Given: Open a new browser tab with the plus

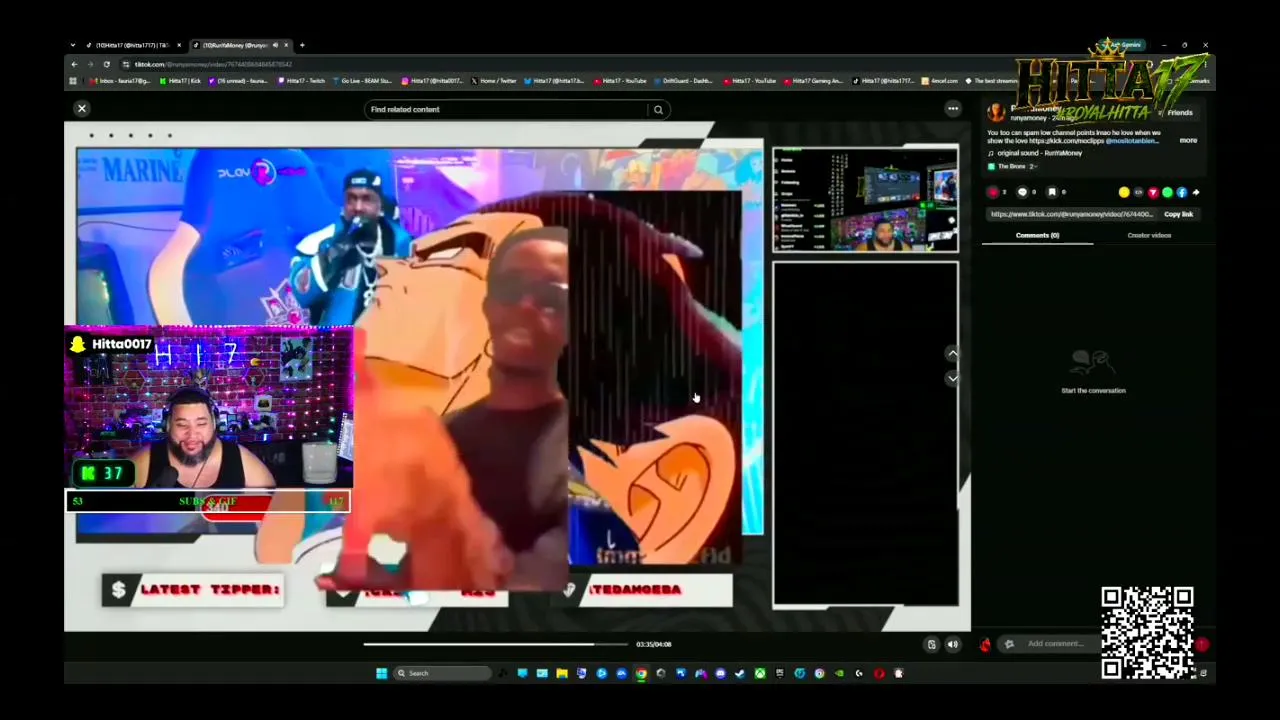Looking at the screenshot, I should click(x=302, y=45).
